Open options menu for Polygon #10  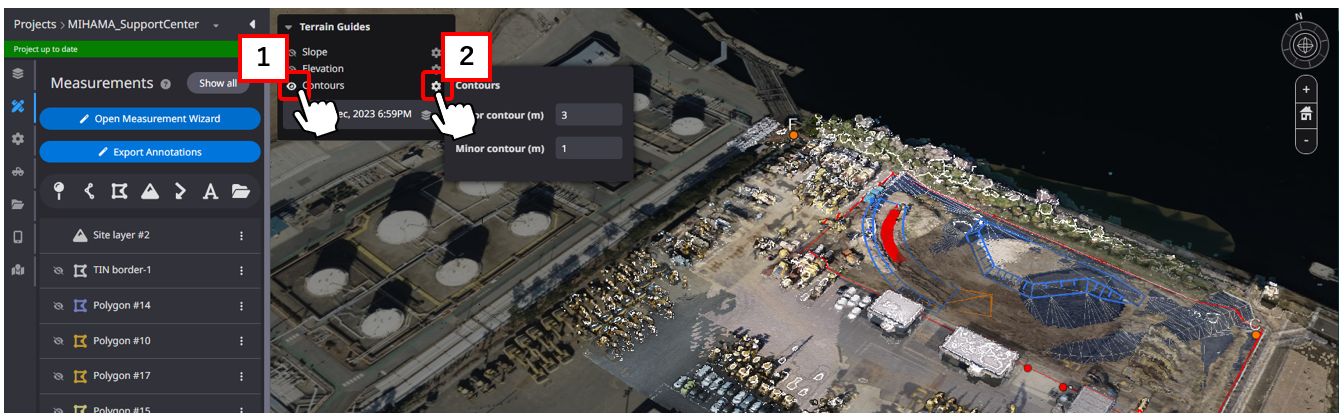pos(241,341)
